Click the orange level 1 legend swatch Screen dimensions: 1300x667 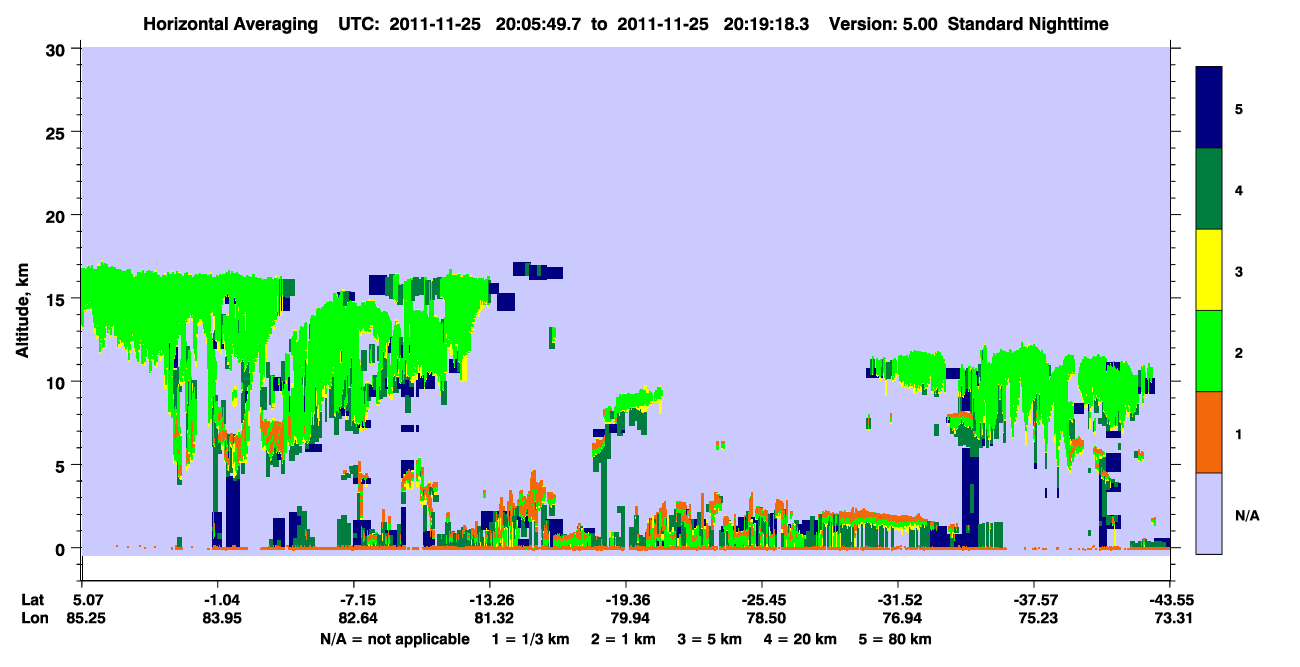[x=1209, y=432]
